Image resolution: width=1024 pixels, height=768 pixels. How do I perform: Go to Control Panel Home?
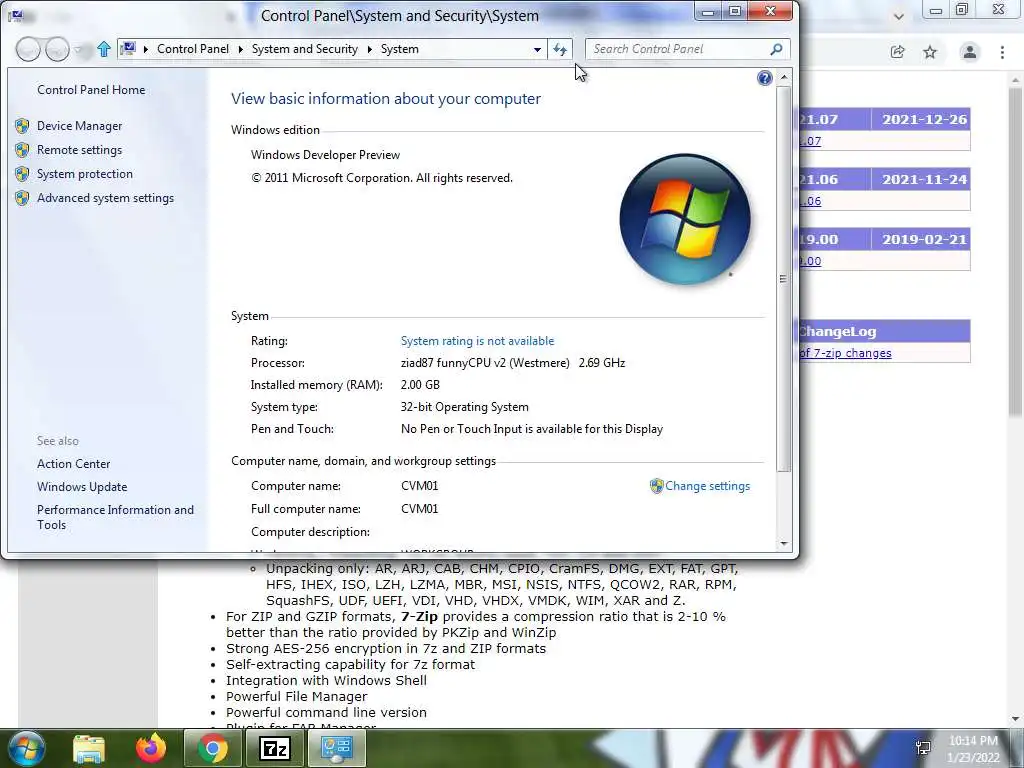point(91,89)
